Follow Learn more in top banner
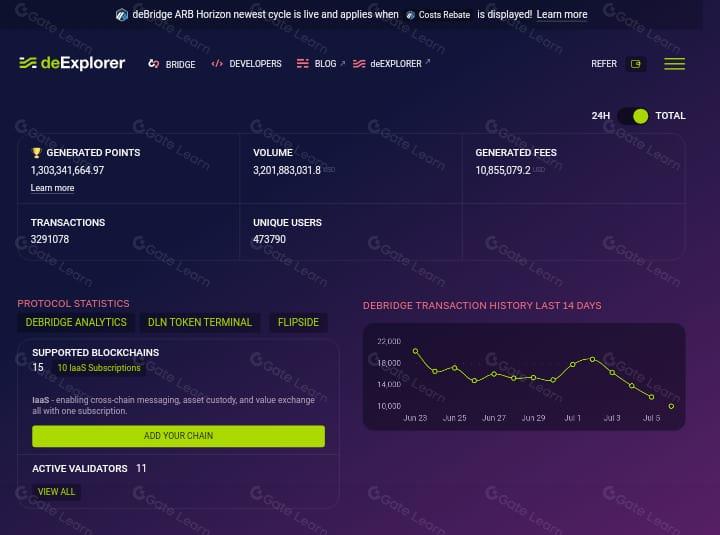The image size is (720, 535). [562, 15]
